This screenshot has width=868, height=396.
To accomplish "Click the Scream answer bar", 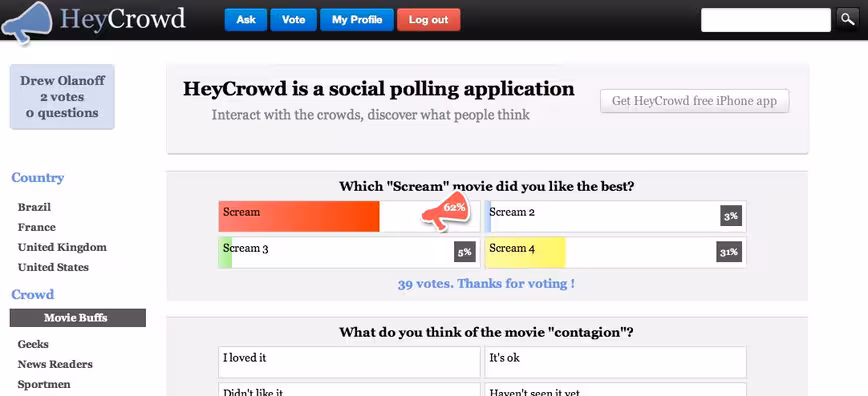I will (349, 217).
